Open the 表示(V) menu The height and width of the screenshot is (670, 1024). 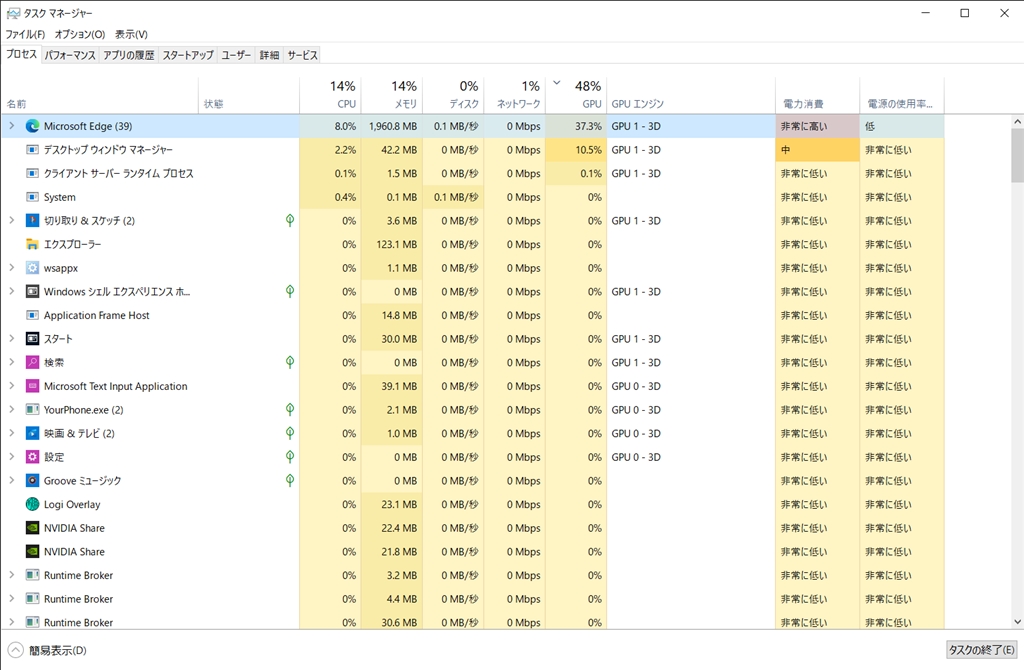[x=131, y=34]
